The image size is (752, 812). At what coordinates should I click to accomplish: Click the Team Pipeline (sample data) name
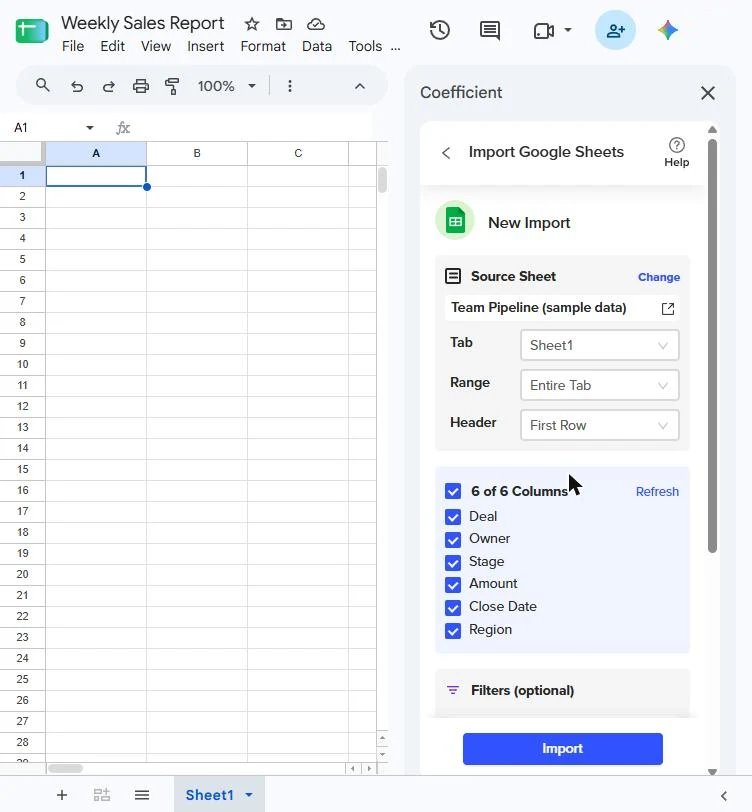click(539, 308)
